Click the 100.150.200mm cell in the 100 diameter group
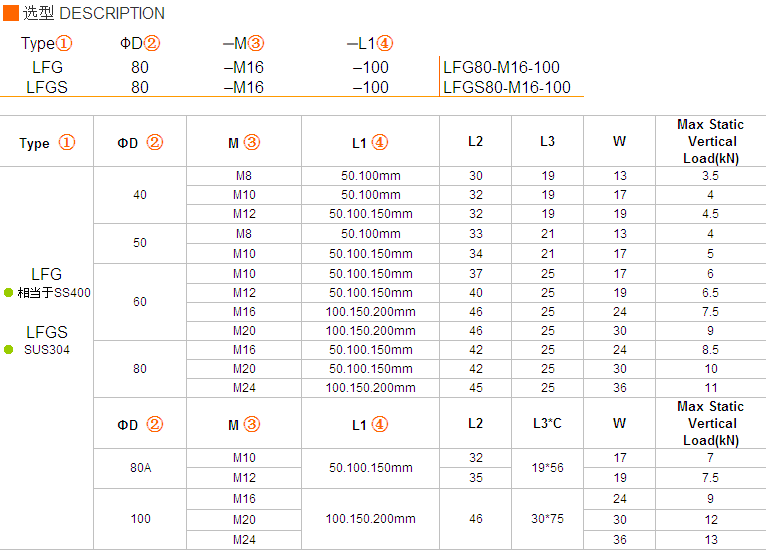This screenshot has width=771, height=553. click(x=370, y=519)
